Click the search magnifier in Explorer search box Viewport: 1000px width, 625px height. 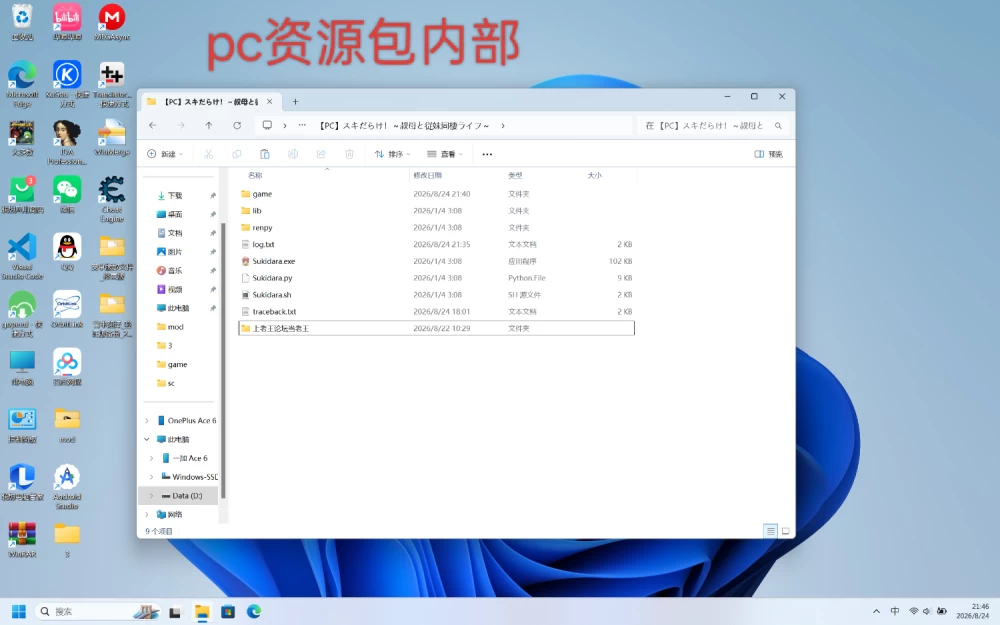[x=778, y=126]
